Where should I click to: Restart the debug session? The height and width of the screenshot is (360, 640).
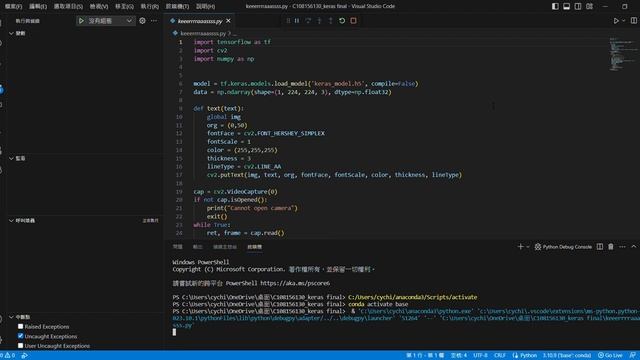pyautogui.click(x=342, y=20)
